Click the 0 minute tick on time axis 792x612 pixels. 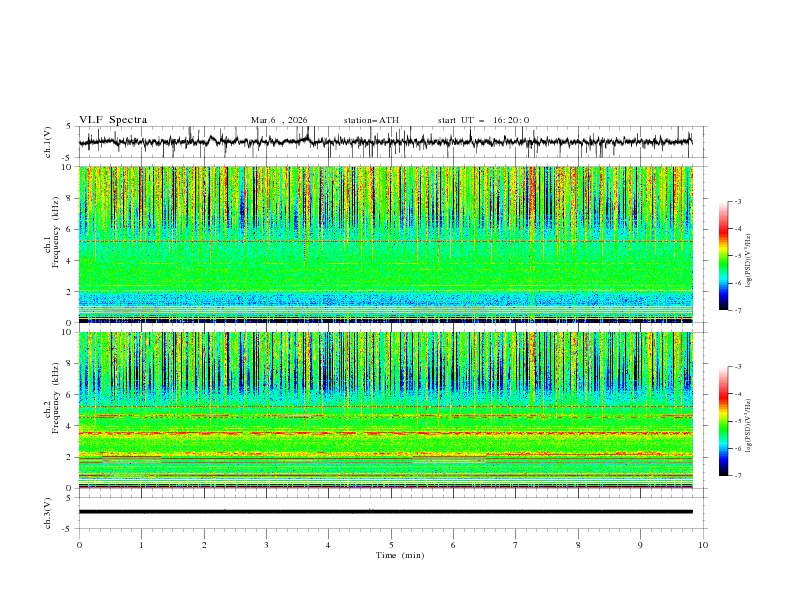coord(79,544)
